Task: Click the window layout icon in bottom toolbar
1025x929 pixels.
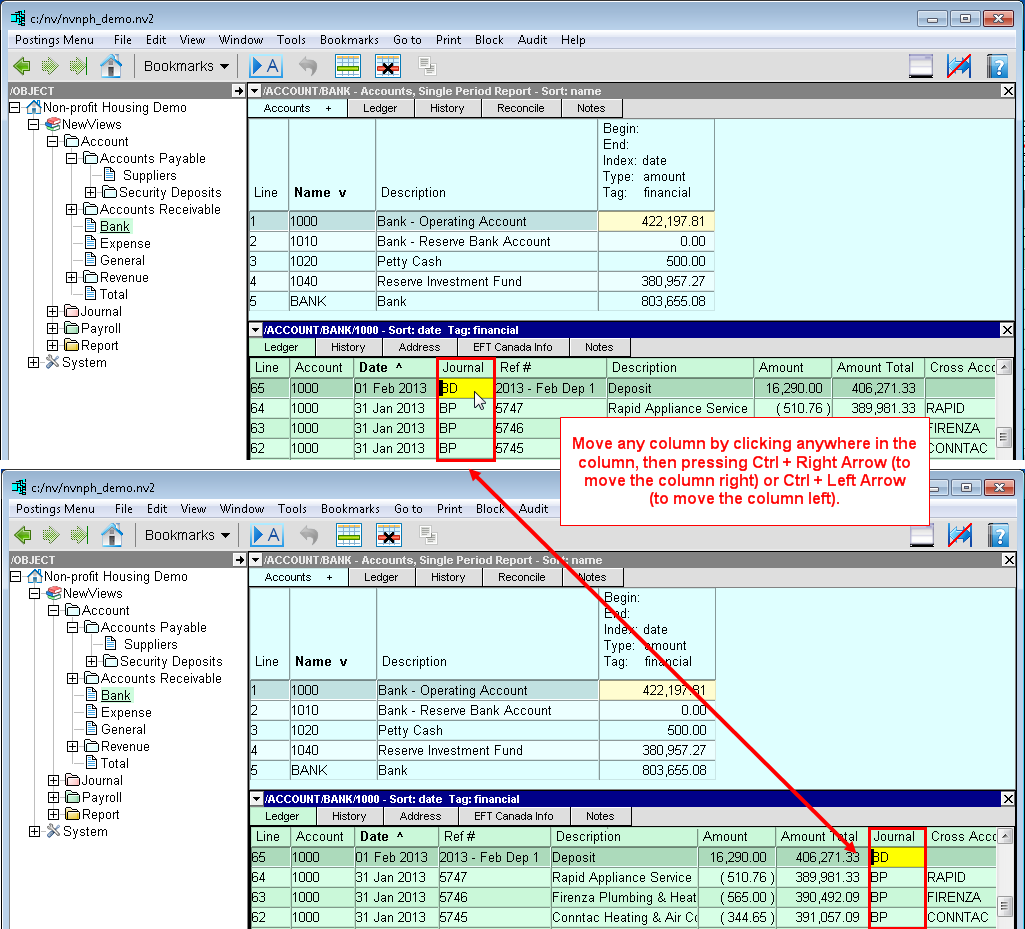Action: 921,535
